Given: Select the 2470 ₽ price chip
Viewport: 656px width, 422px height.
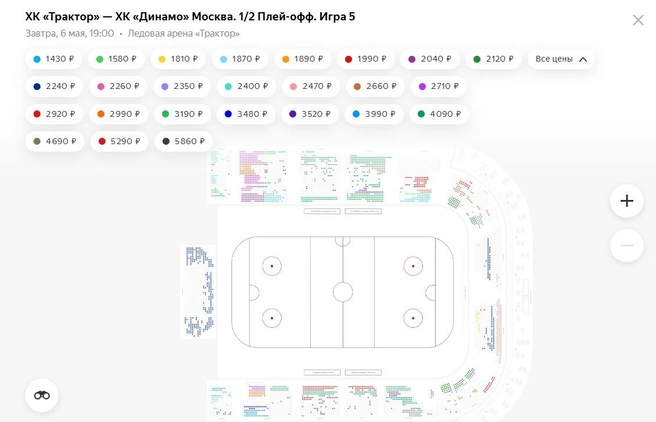Looking at the screenshot, I should (311, 87).
